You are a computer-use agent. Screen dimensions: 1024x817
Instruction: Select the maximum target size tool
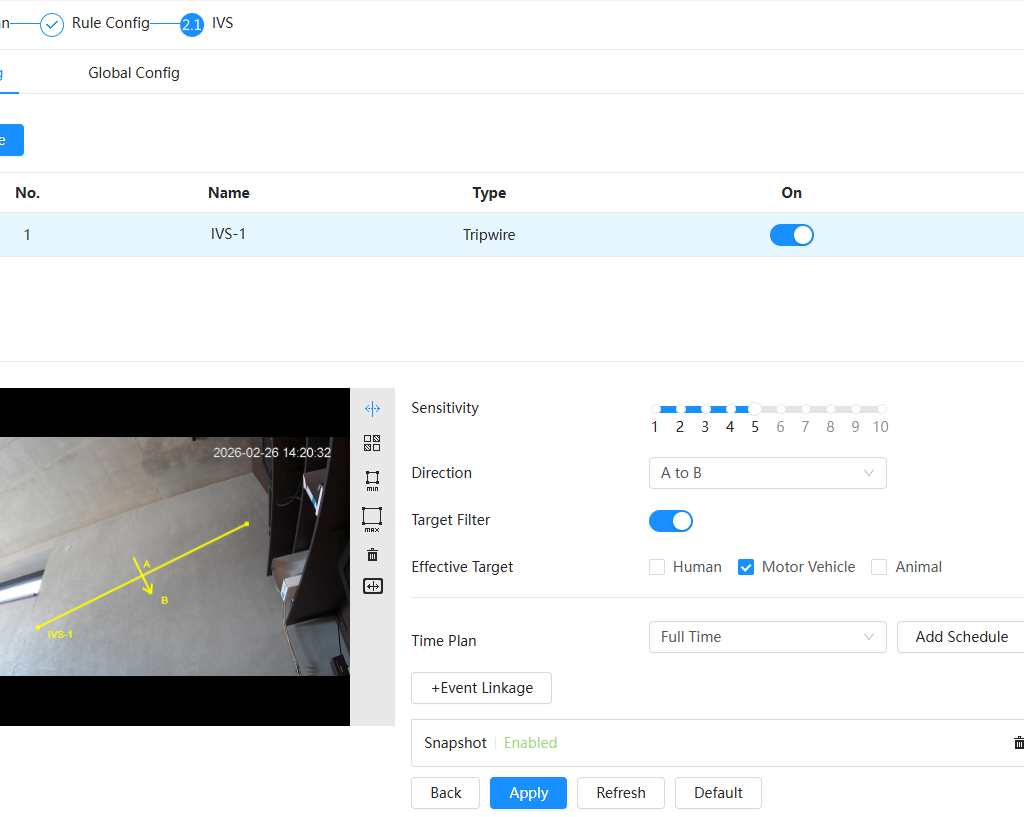pyautogui.click(x=372, y=518)
